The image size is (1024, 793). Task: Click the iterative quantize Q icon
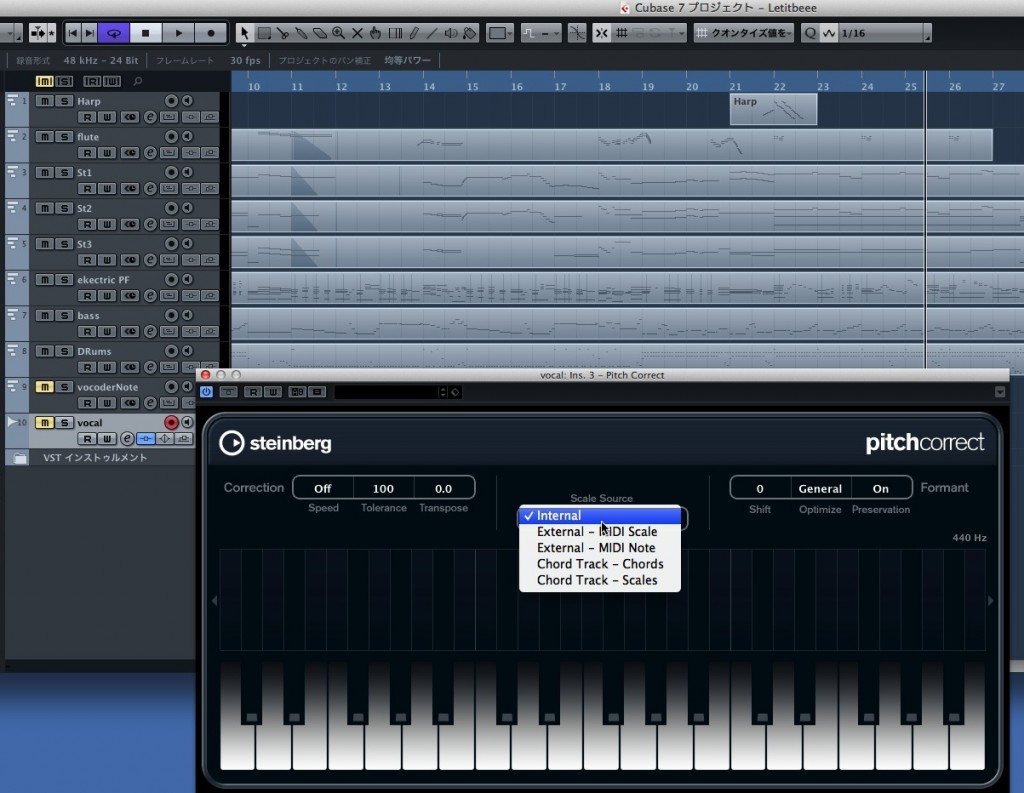click(x=810, y=33)
